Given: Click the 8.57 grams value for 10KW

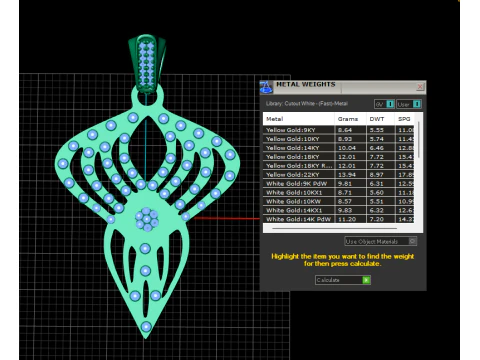Looking at the screenshot, I should pos(345,201).
